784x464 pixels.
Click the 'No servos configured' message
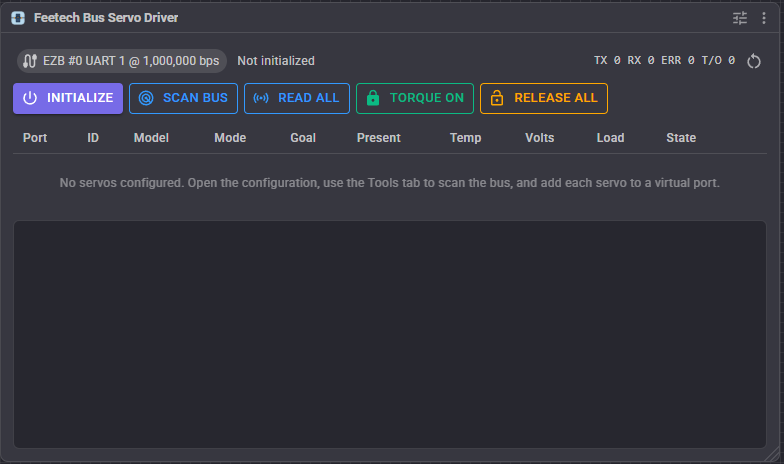click(x=390, y=183)
